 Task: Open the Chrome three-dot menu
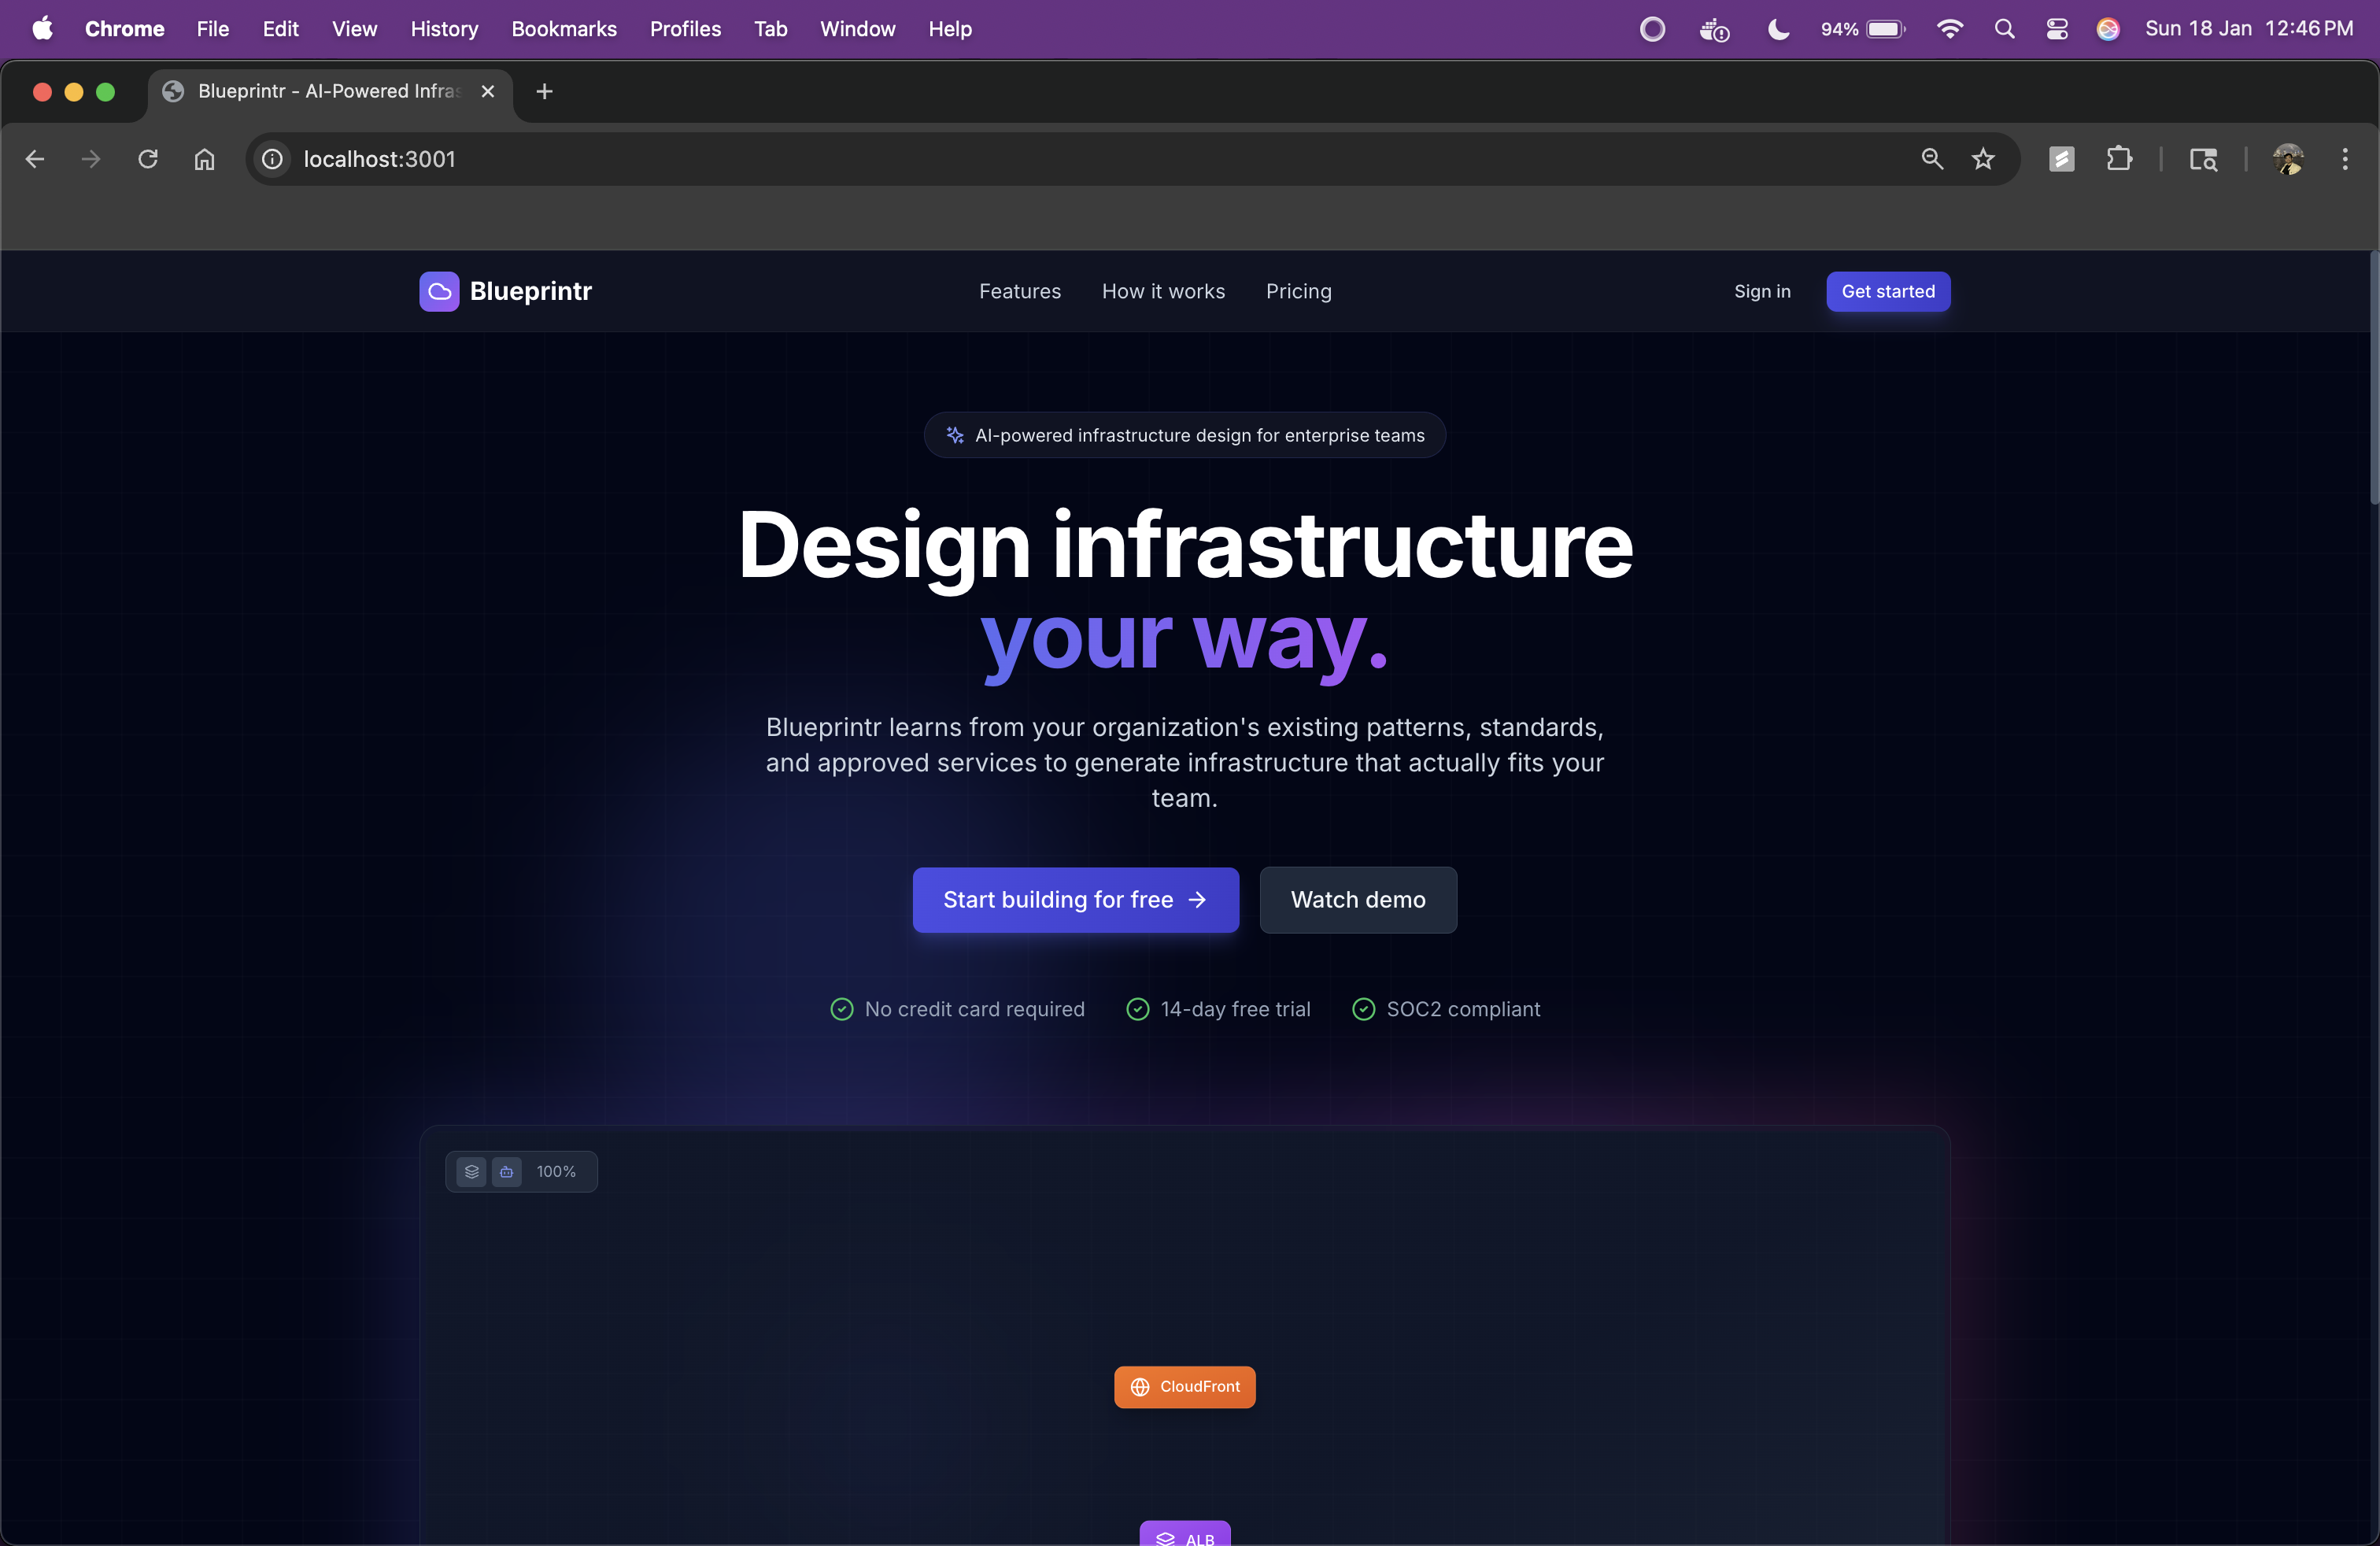pyautogui.click(x=2344, y=159)
